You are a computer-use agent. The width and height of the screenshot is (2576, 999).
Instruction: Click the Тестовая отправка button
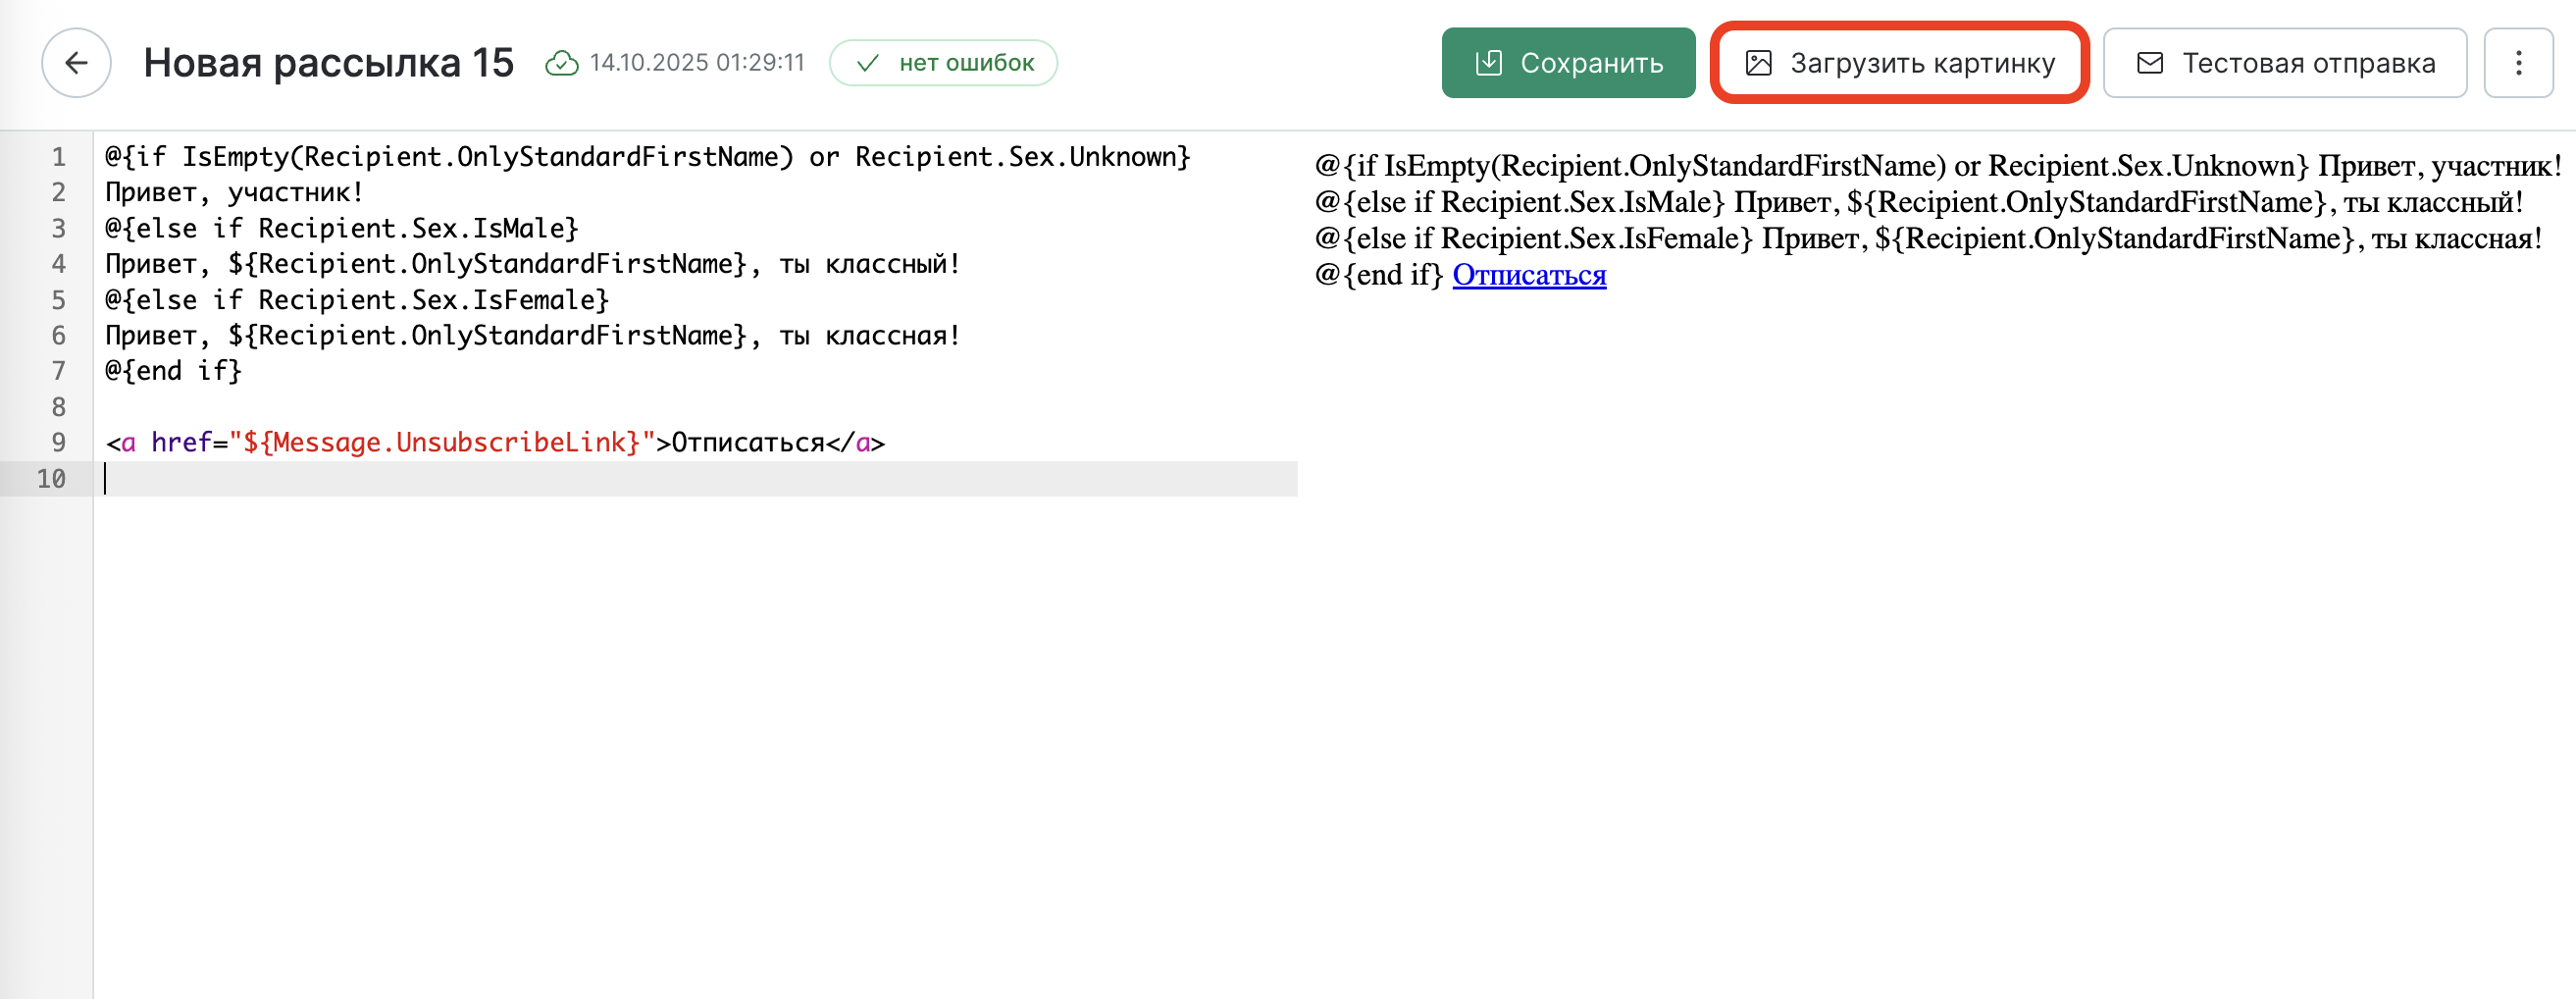(x=2284, y=63)
